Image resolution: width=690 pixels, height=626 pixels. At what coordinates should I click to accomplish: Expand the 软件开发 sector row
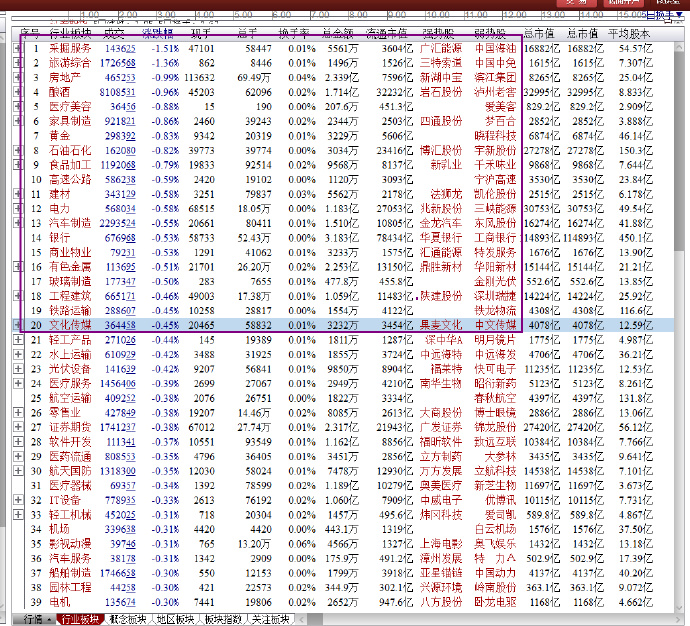coord(18,441)
